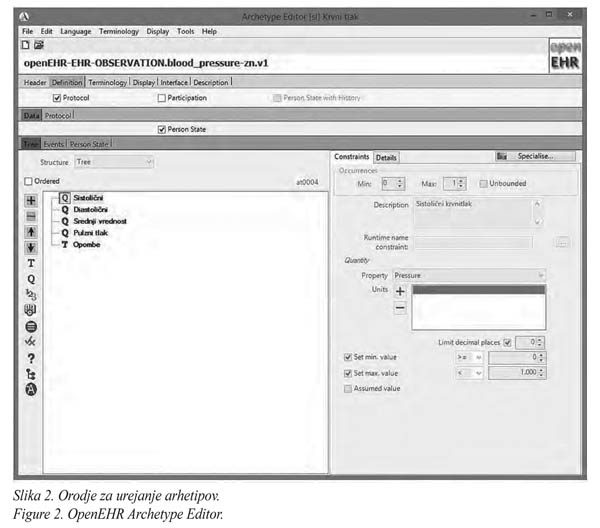Screen dimensions: 600x528
Task: Open the Property dropdown showing Pressure
Action: pyautogui.click(x=469, y=275)
